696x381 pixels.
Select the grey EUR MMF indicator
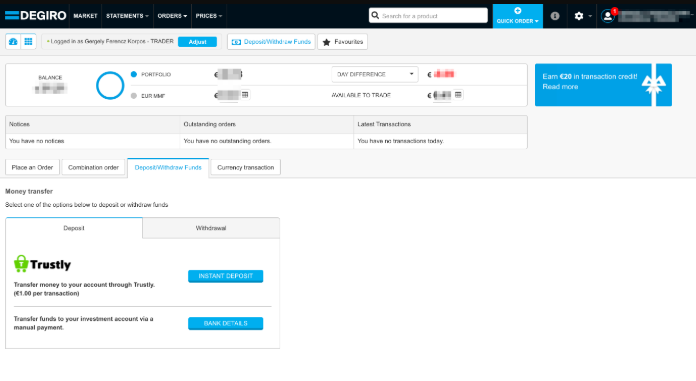click(134, 95)
